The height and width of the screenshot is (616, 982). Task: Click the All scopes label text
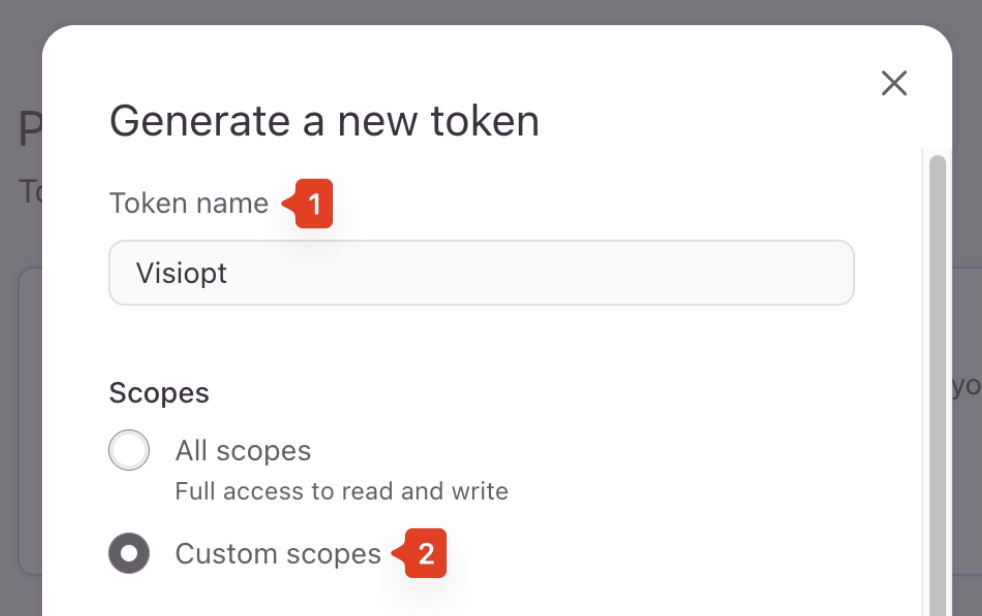(243, 451)
